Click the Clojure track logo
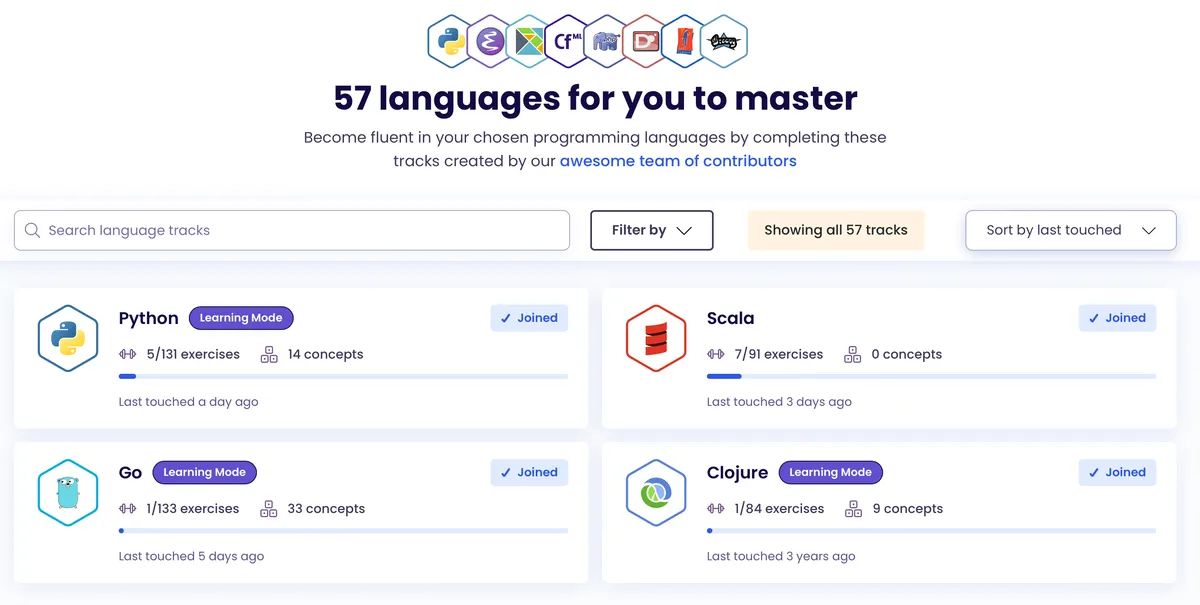This screenshot has width=1200, height=605. 656,492
